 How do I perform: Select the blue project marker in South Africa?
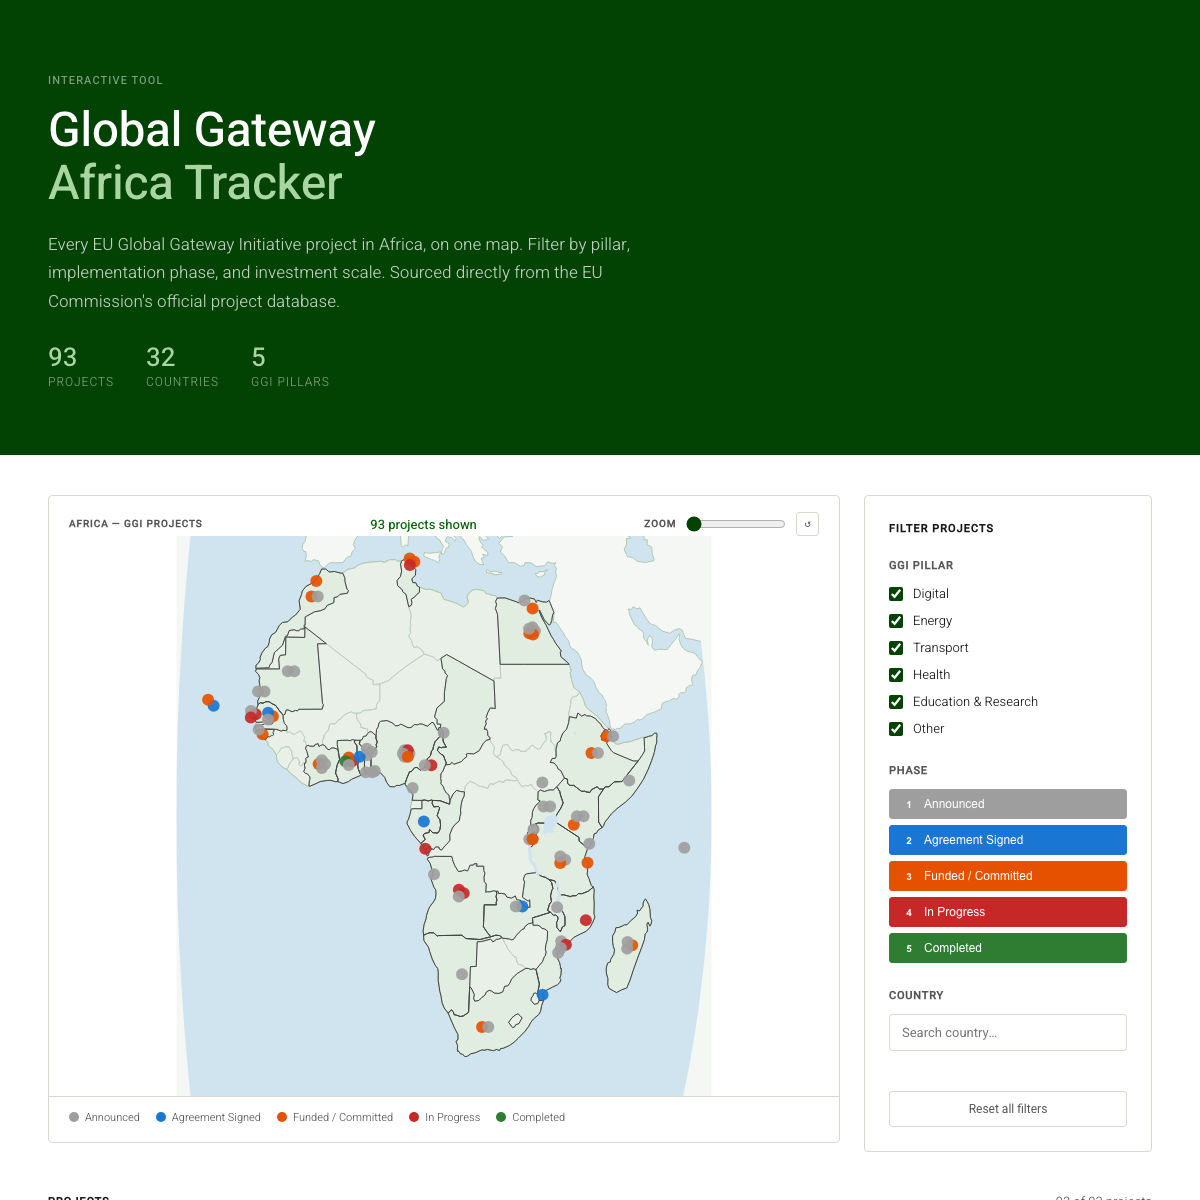point(541,994)
